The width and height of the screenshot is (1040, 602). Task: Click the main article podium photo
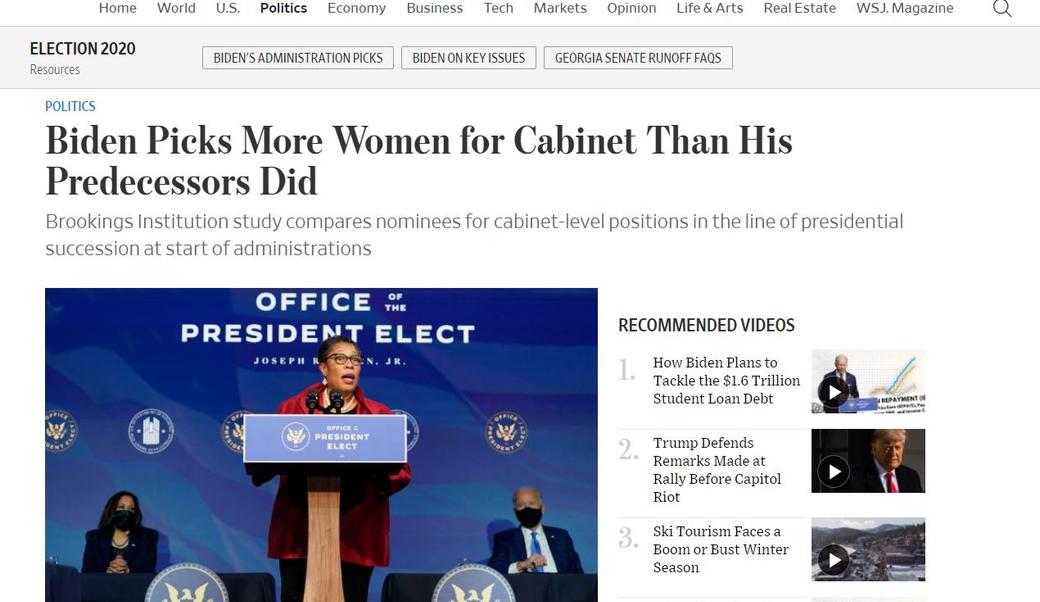321,445
